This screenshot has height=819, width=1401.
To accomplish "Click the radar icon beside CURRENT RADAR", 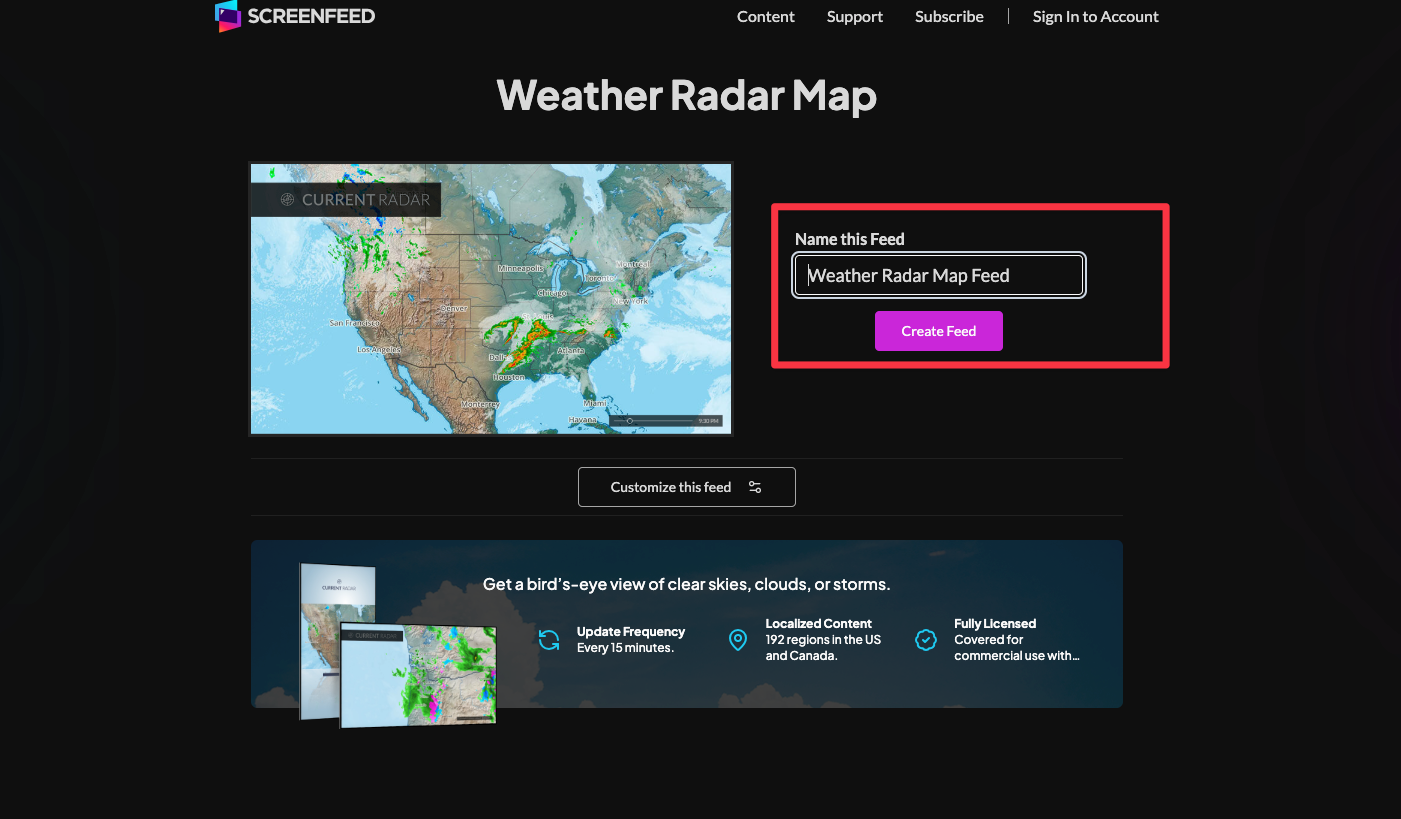I will (287, 200).
